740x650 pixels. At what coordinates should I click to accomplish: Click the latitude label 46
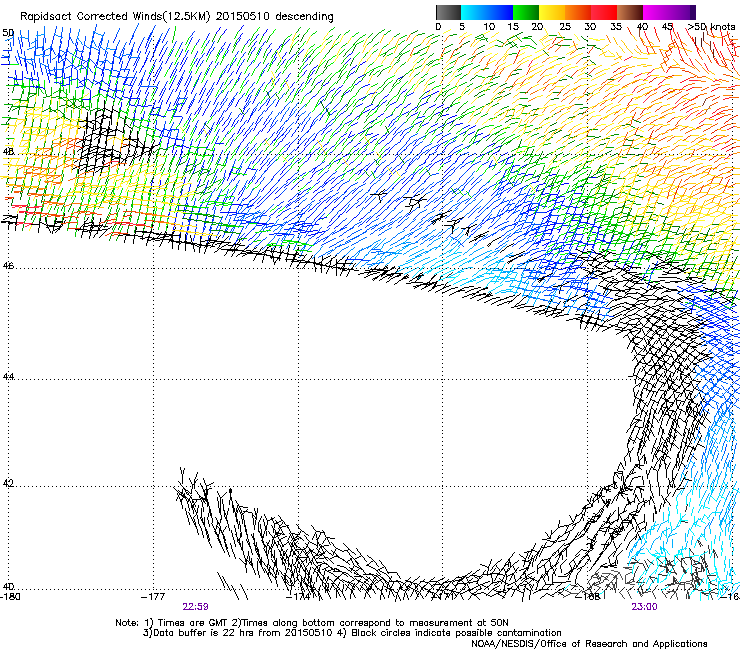coord(8,266)
